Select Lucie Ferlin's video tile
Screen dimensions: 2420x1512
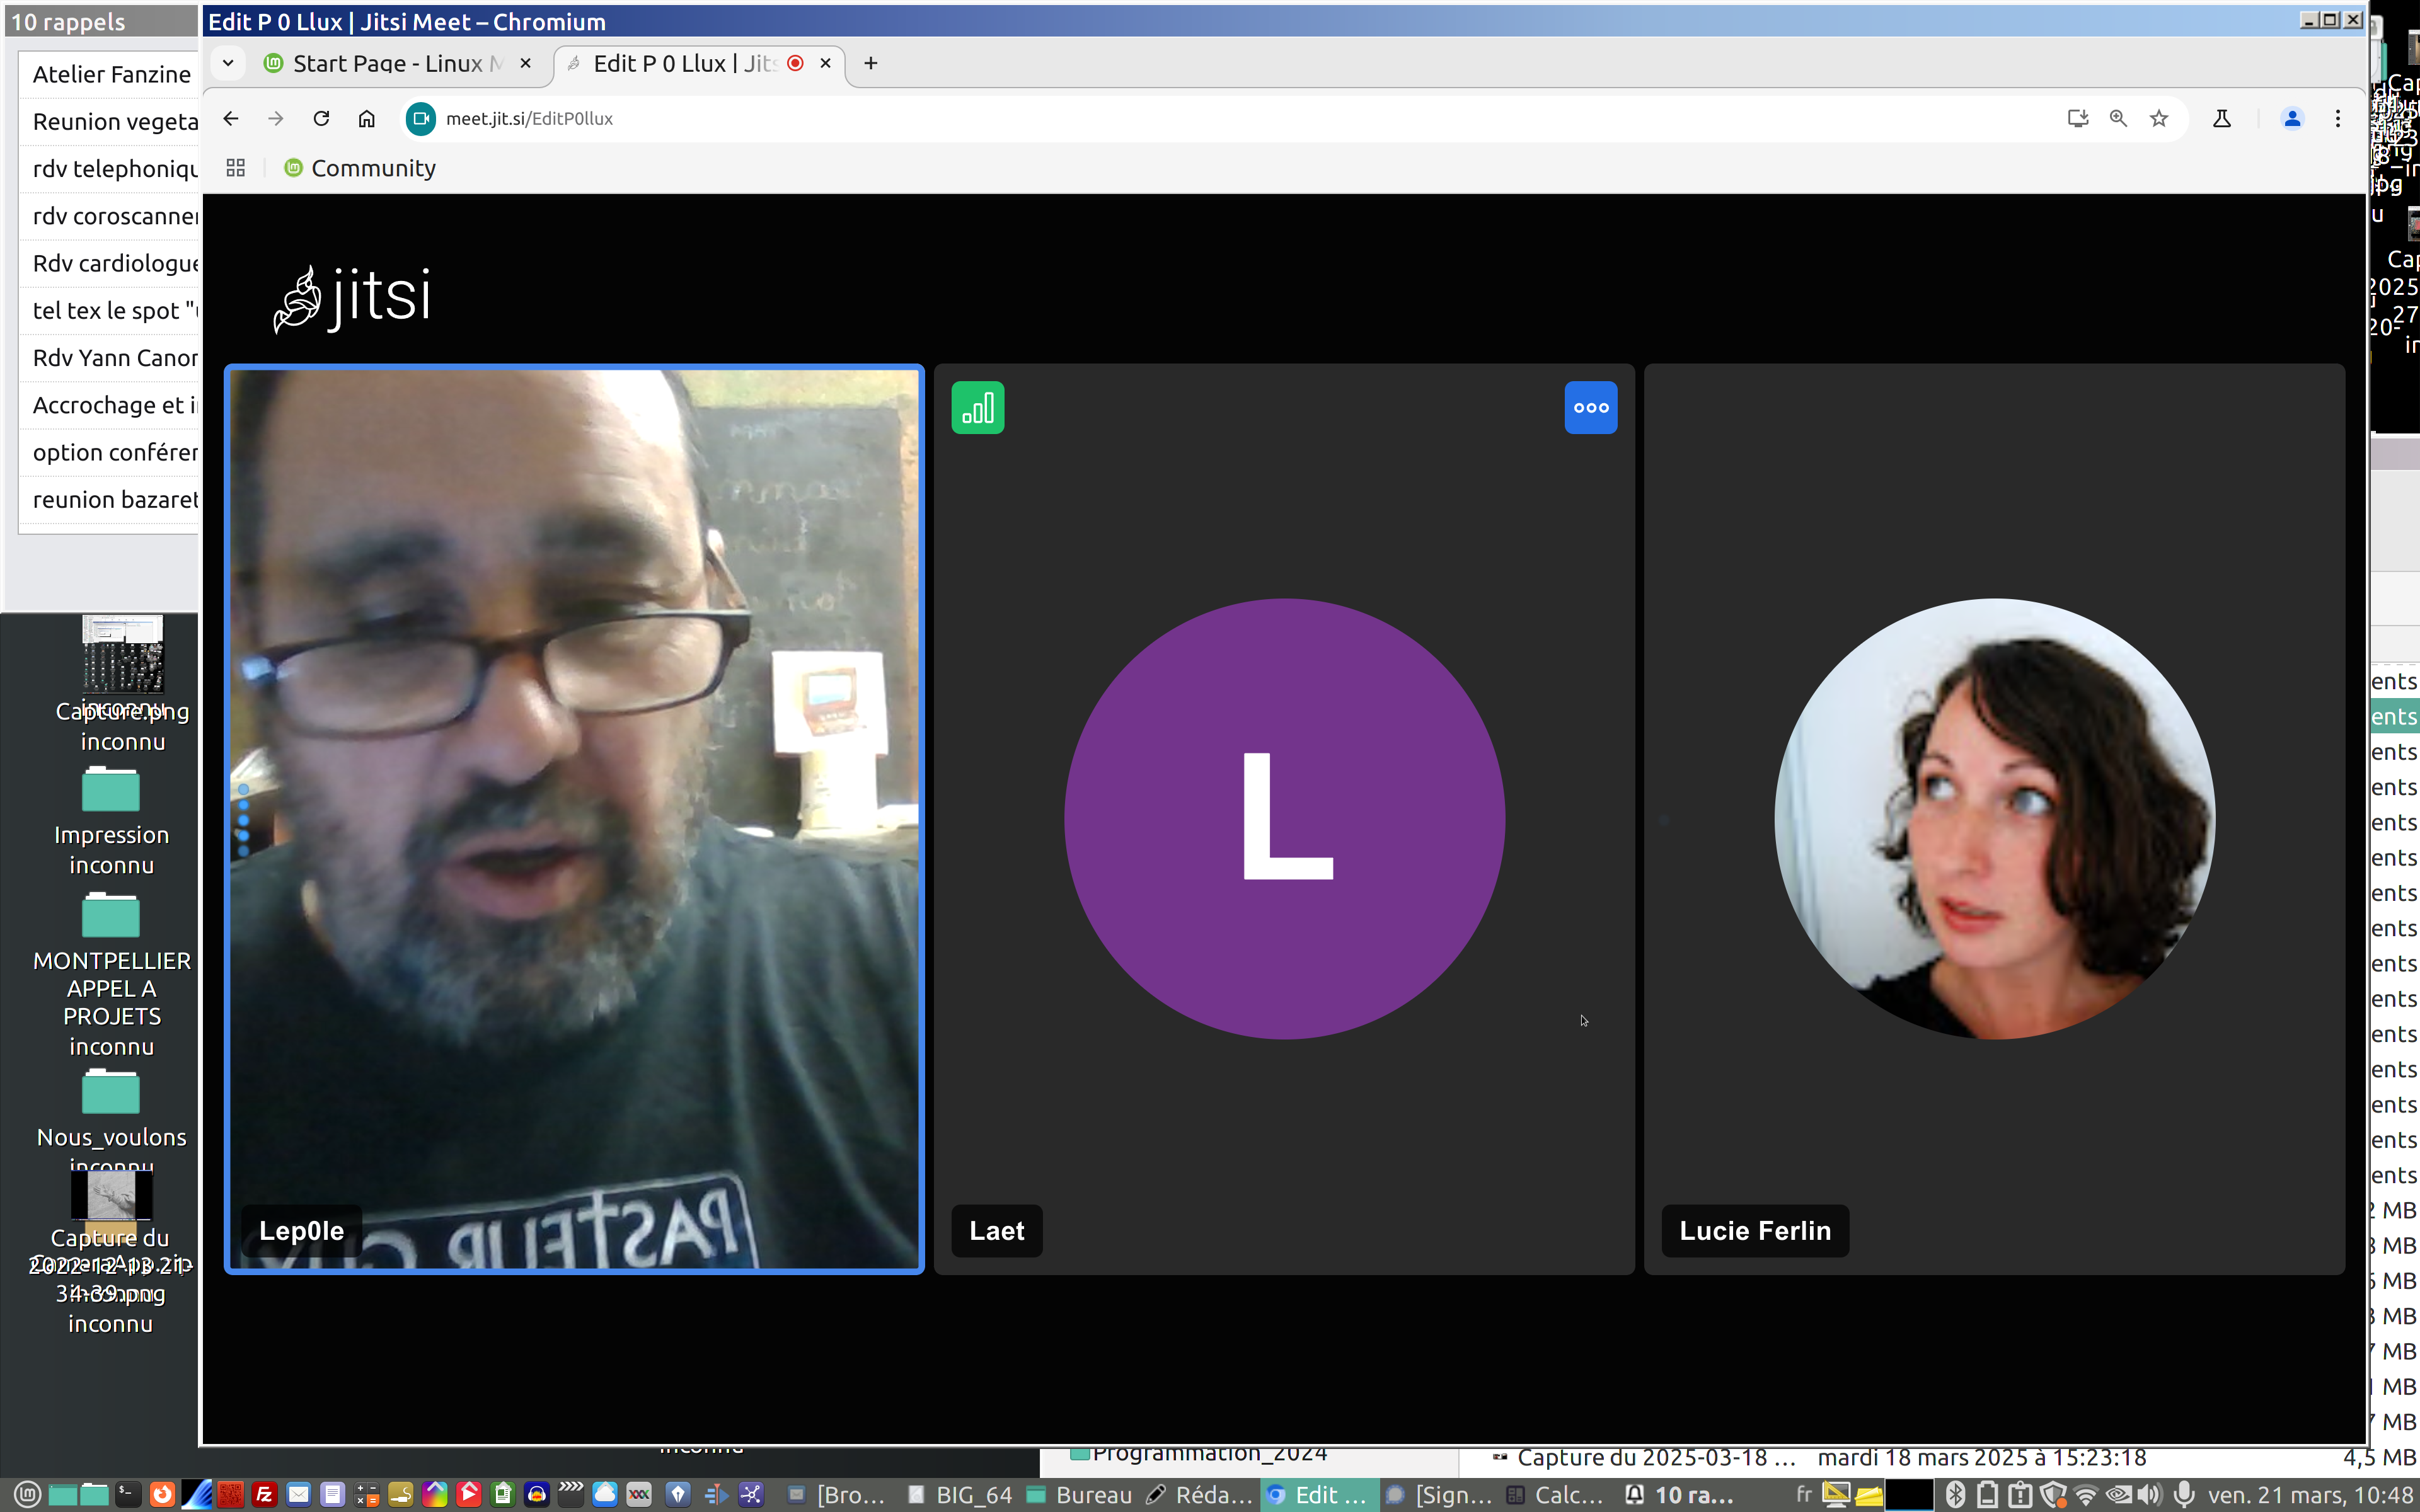tap(1994, 818)
